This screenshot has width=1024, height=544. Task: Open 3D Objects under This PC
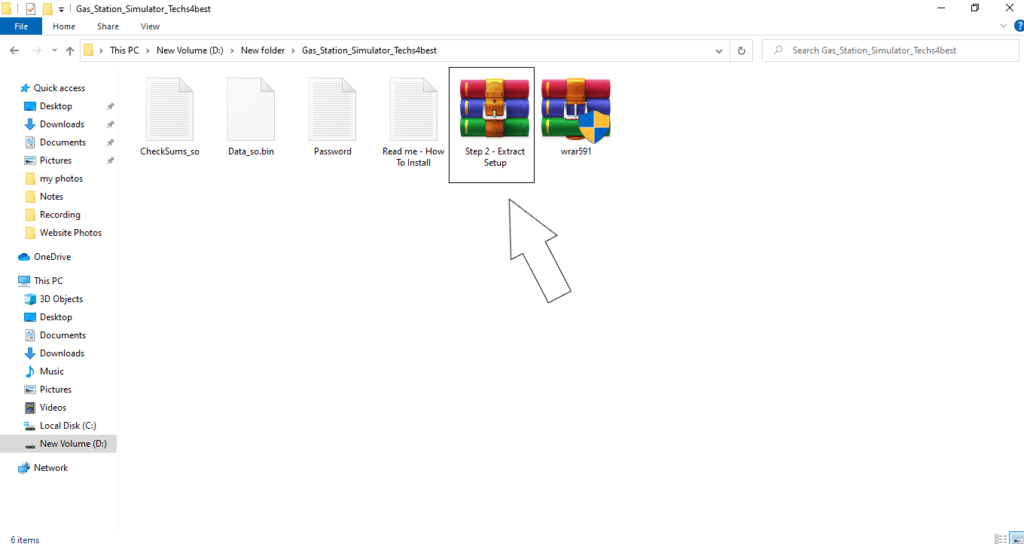click(x=61, y=299)
